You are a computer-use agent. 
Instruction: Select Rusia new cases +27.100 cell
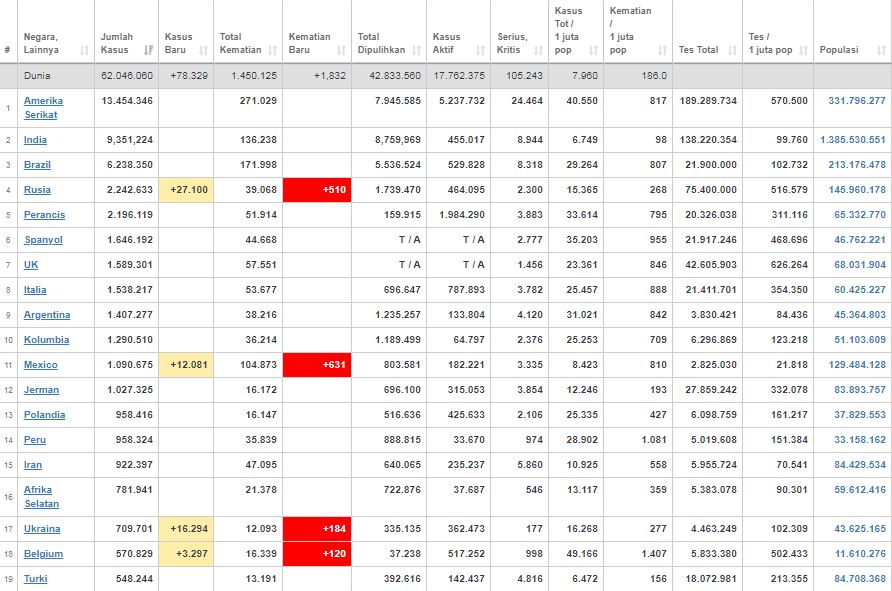click(186, 190)
